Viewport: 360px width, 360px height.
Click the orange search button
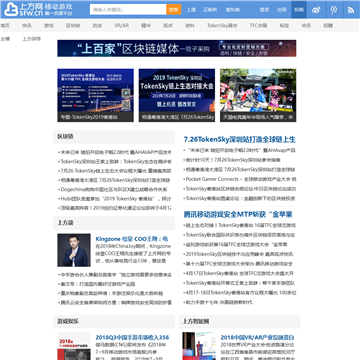[173, 10]
